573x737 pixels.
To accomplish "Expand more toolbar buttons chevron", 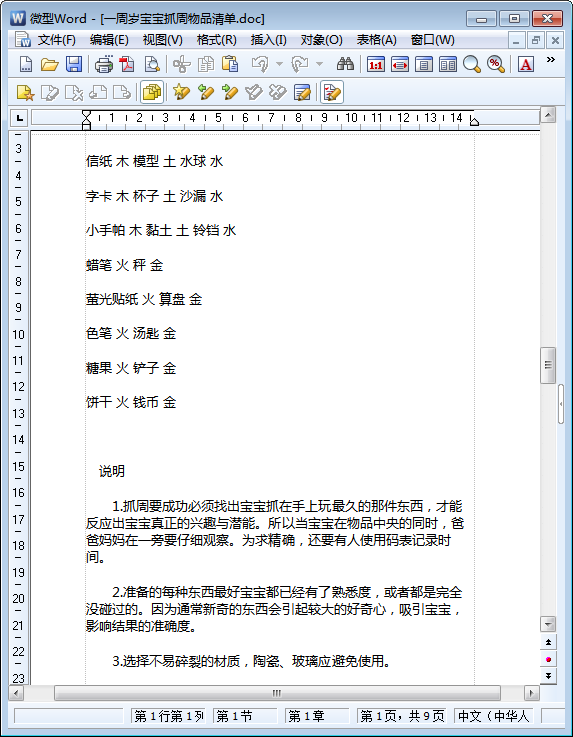I will (x=550, y=60).
